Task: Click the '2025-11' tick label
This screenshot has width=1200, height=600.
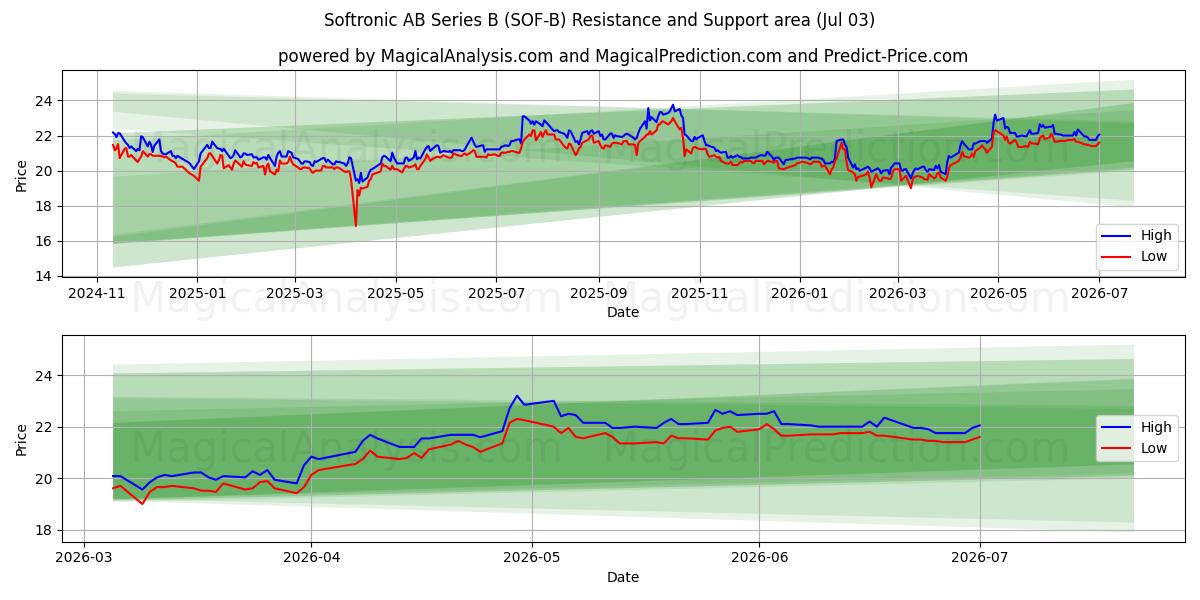Action: [x=700, y=294]
